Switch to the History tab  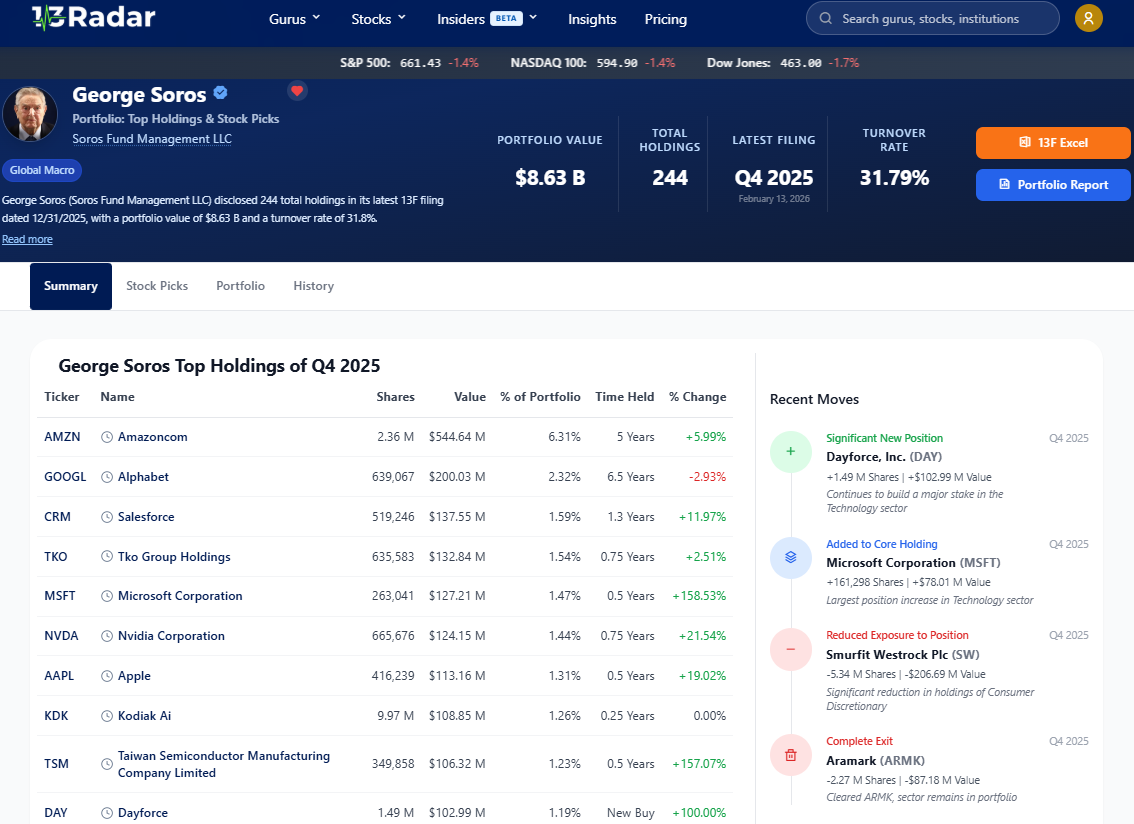313,286
